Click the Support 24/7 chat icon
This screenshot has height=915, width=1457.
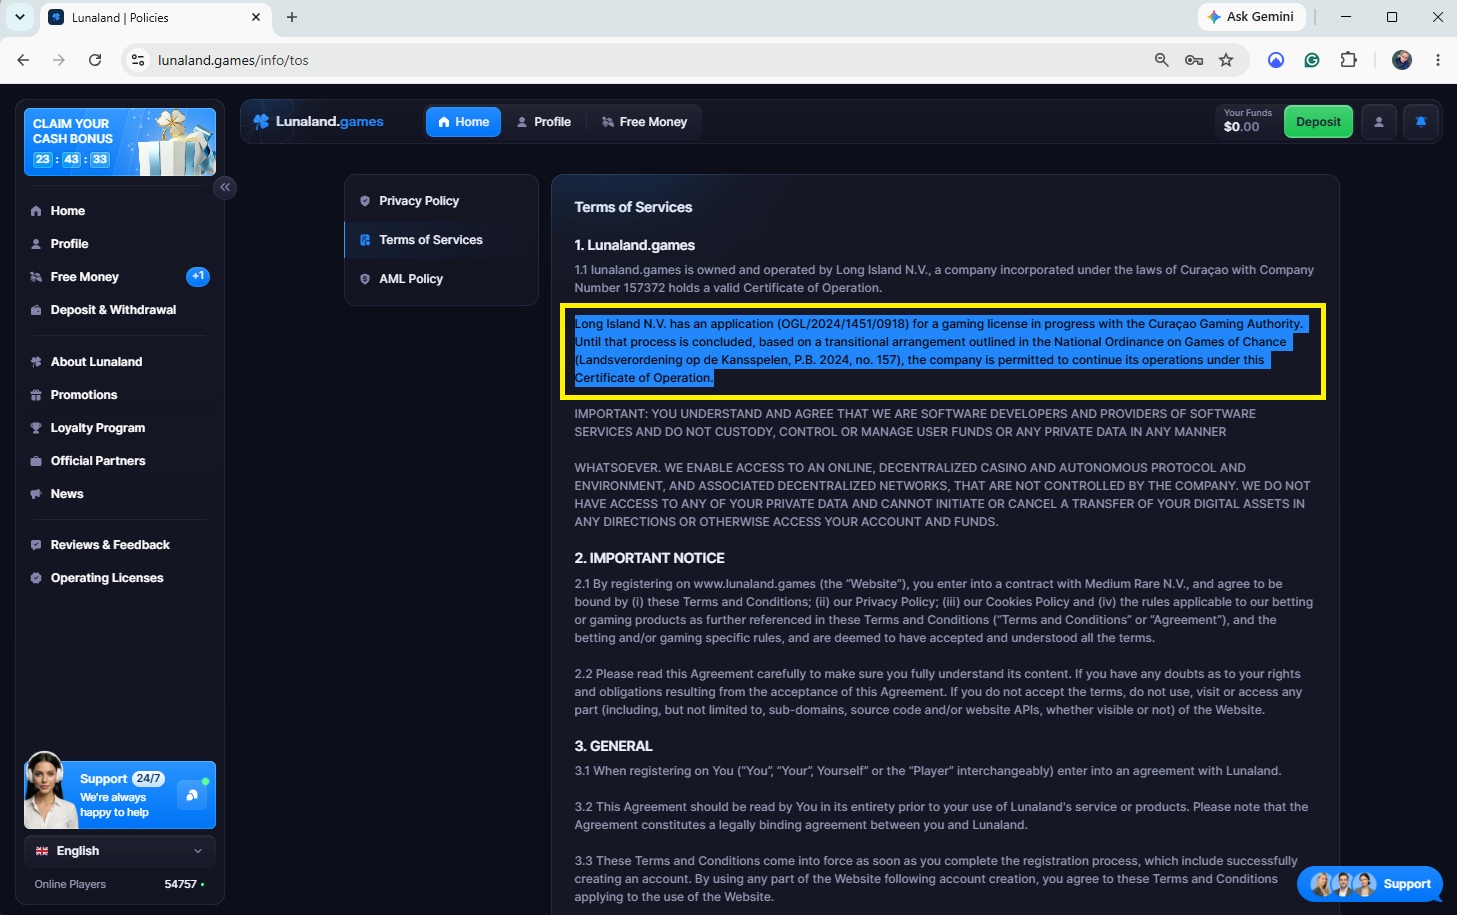191,795
